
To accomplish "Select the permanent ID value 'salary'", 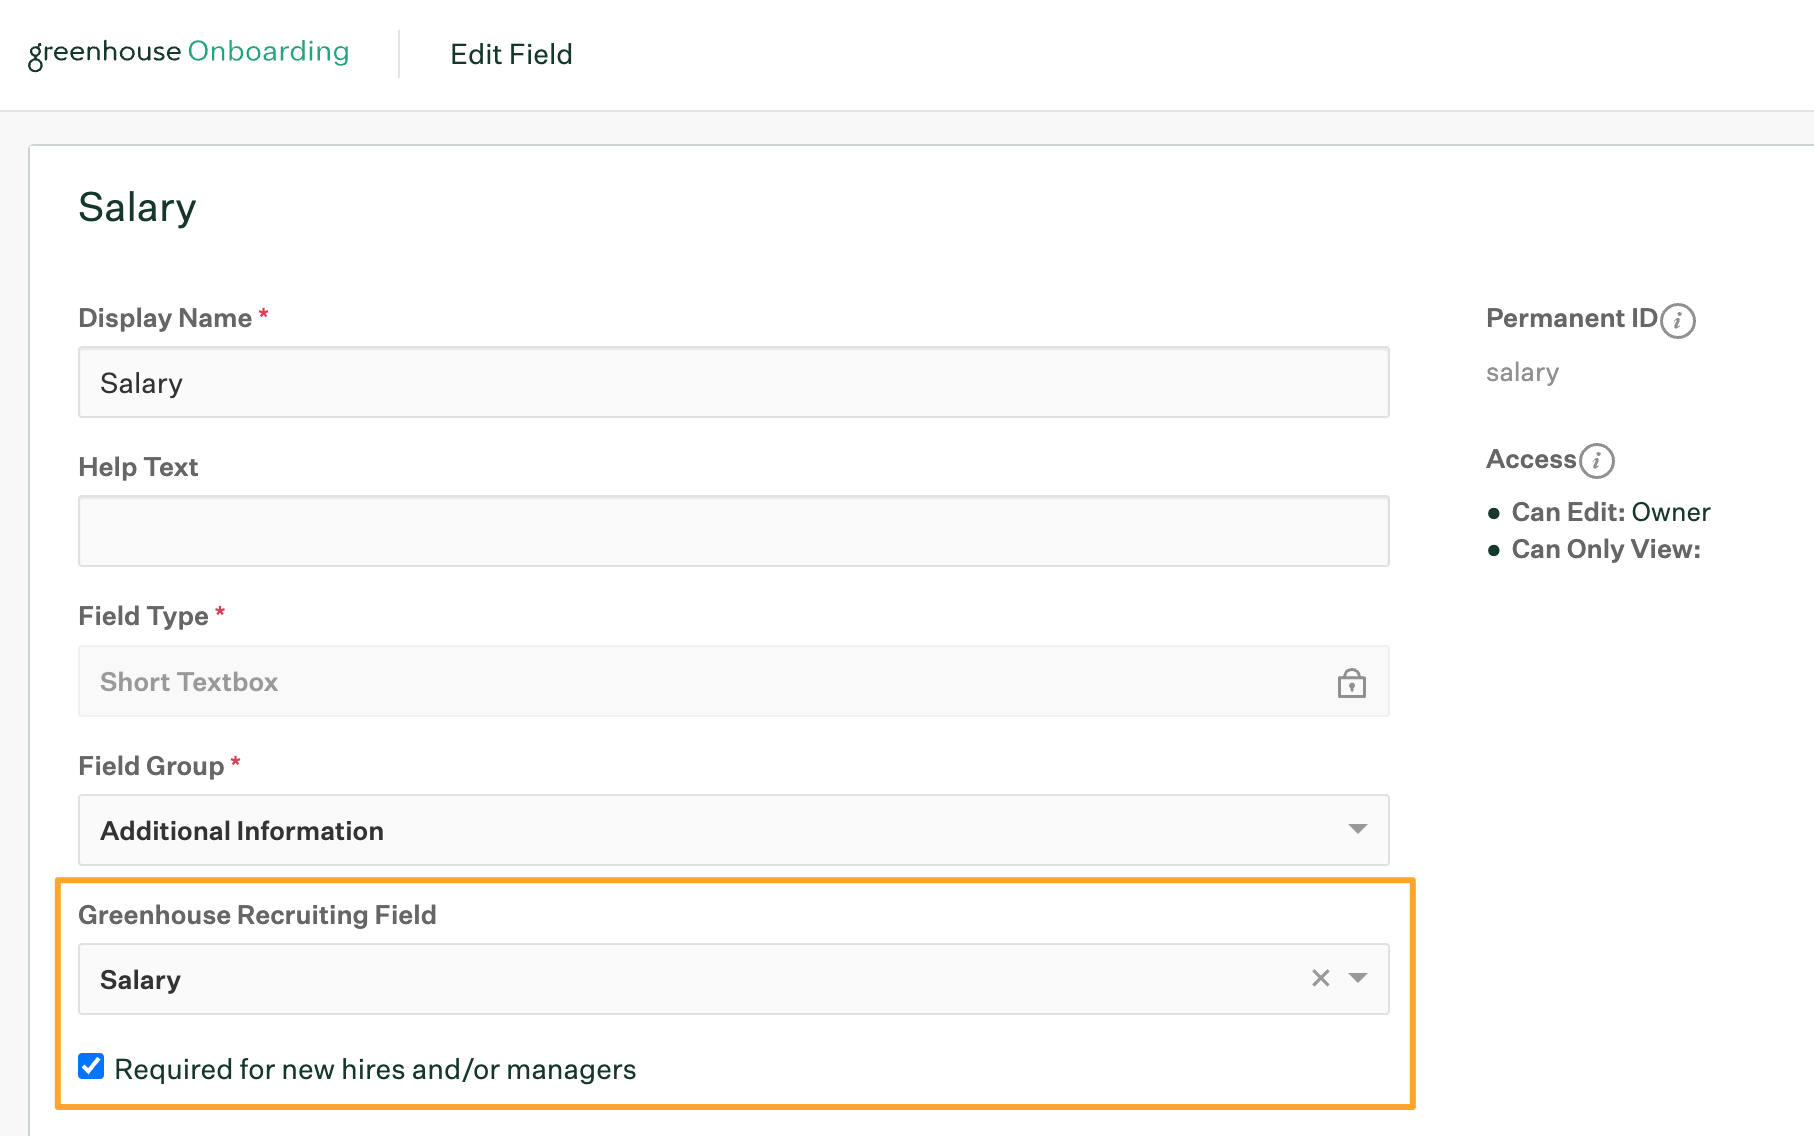I will [1522, 373].
